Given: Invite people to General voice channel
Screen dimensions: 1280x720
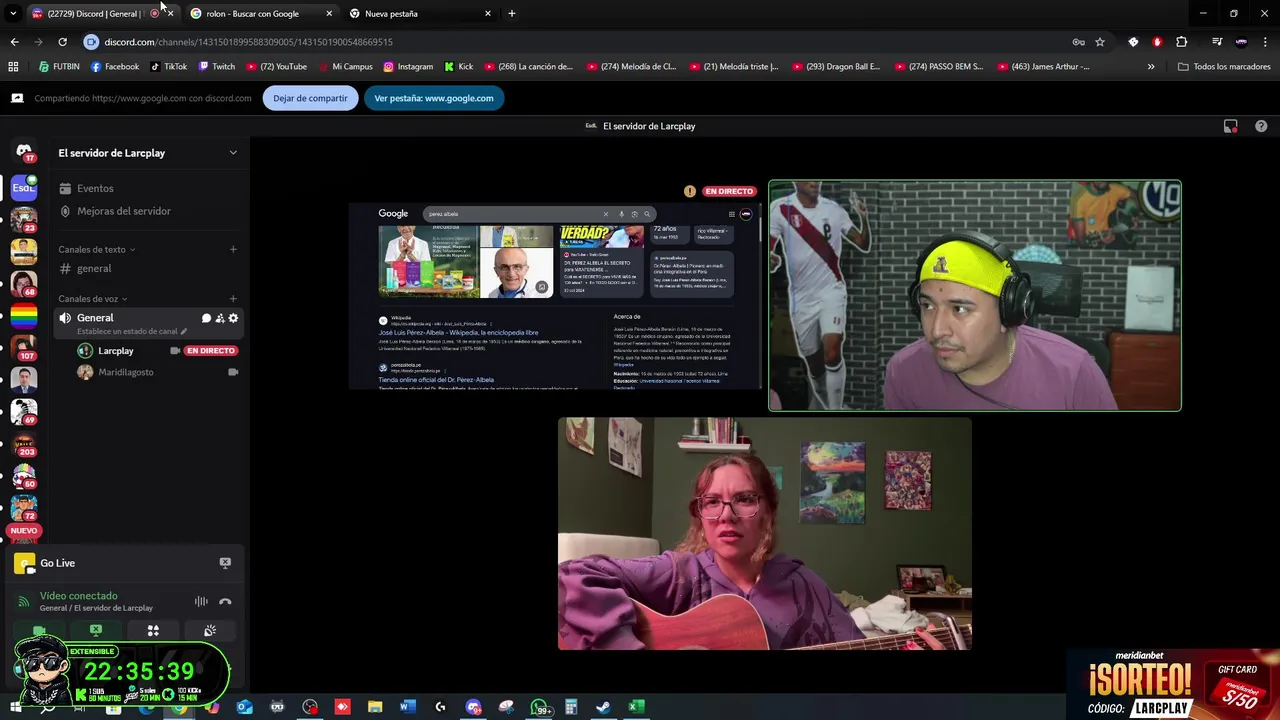Looking at the screenshot, I should (x=220, y=318).
